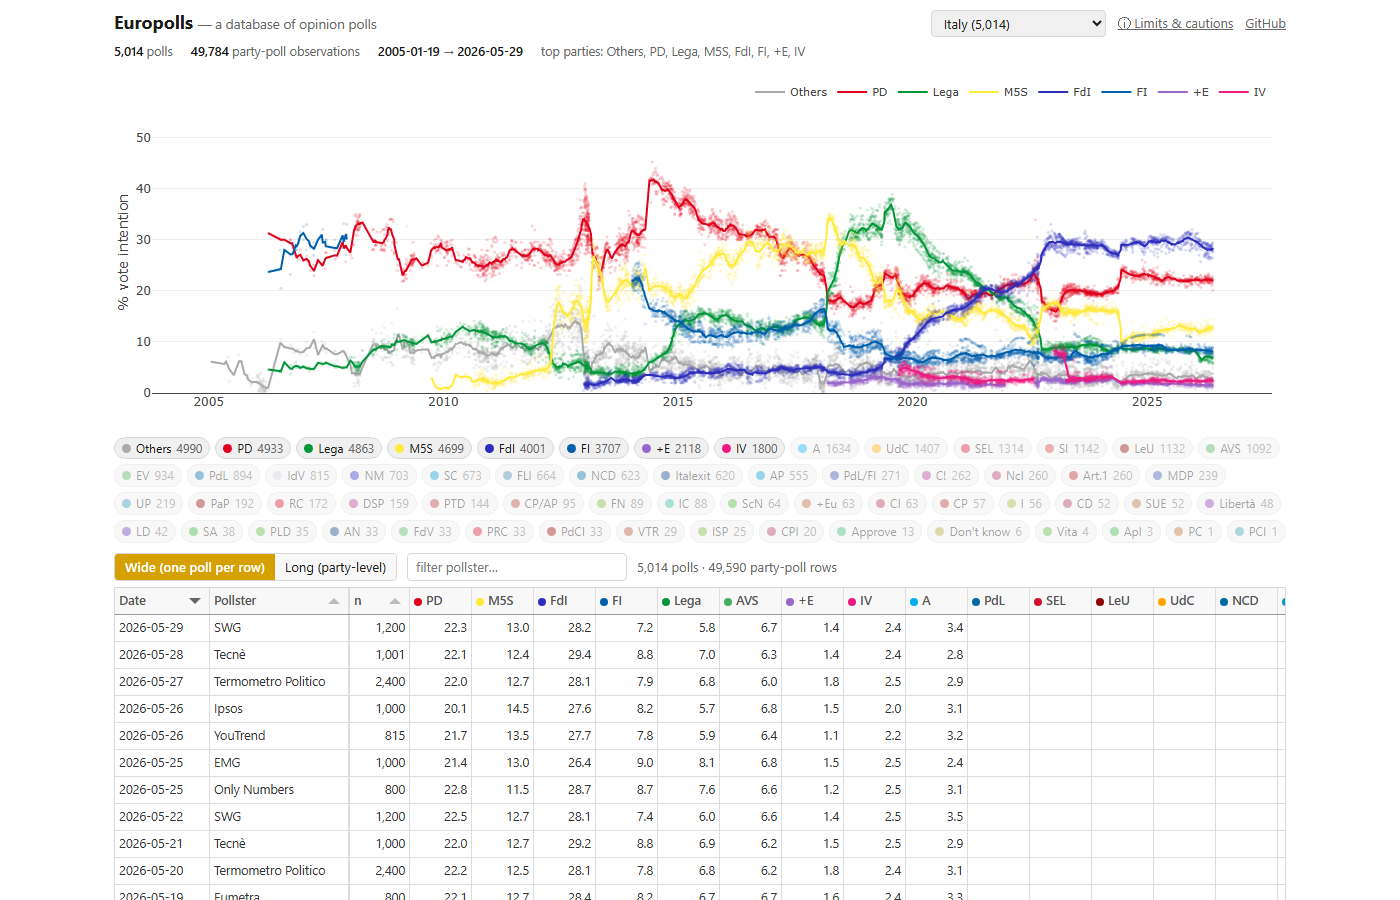Enable the SI 1142 party chip
The width and height of the screenshot is (1400, 900).
tap(1072, 449)
